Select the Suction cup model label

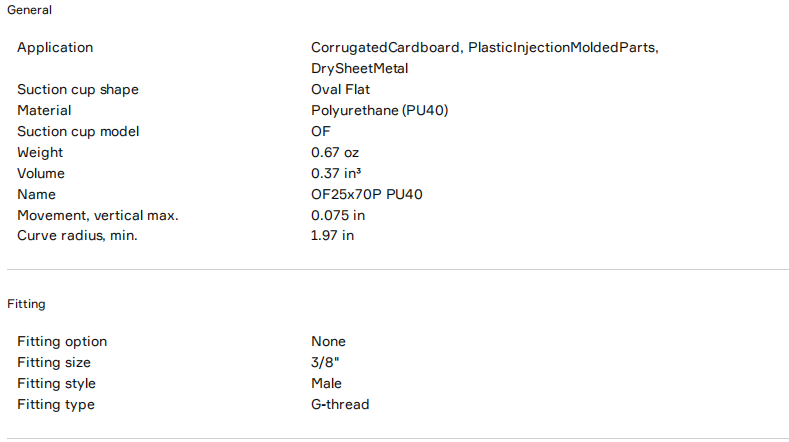pyautogui.click(x=78, y=132)
